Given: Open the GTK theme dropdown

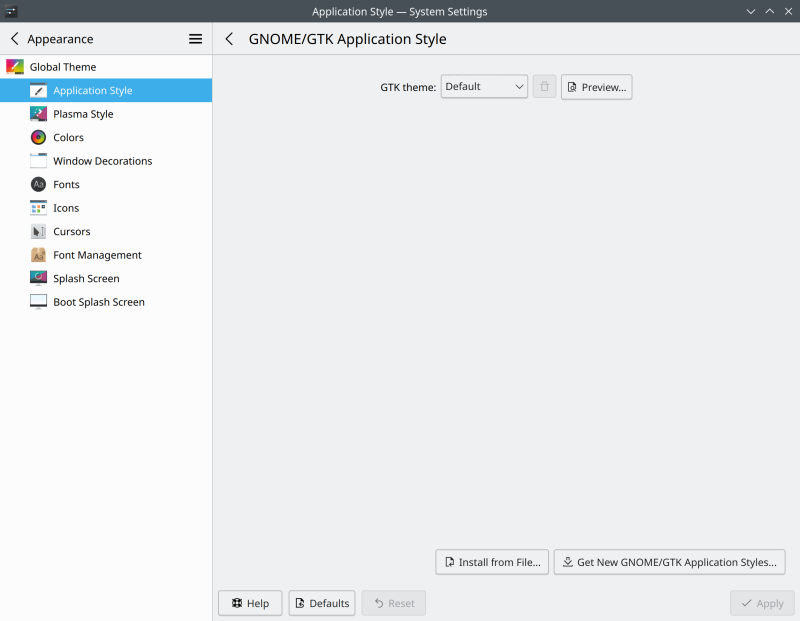Looking at the screenshot, I should 484,87.
